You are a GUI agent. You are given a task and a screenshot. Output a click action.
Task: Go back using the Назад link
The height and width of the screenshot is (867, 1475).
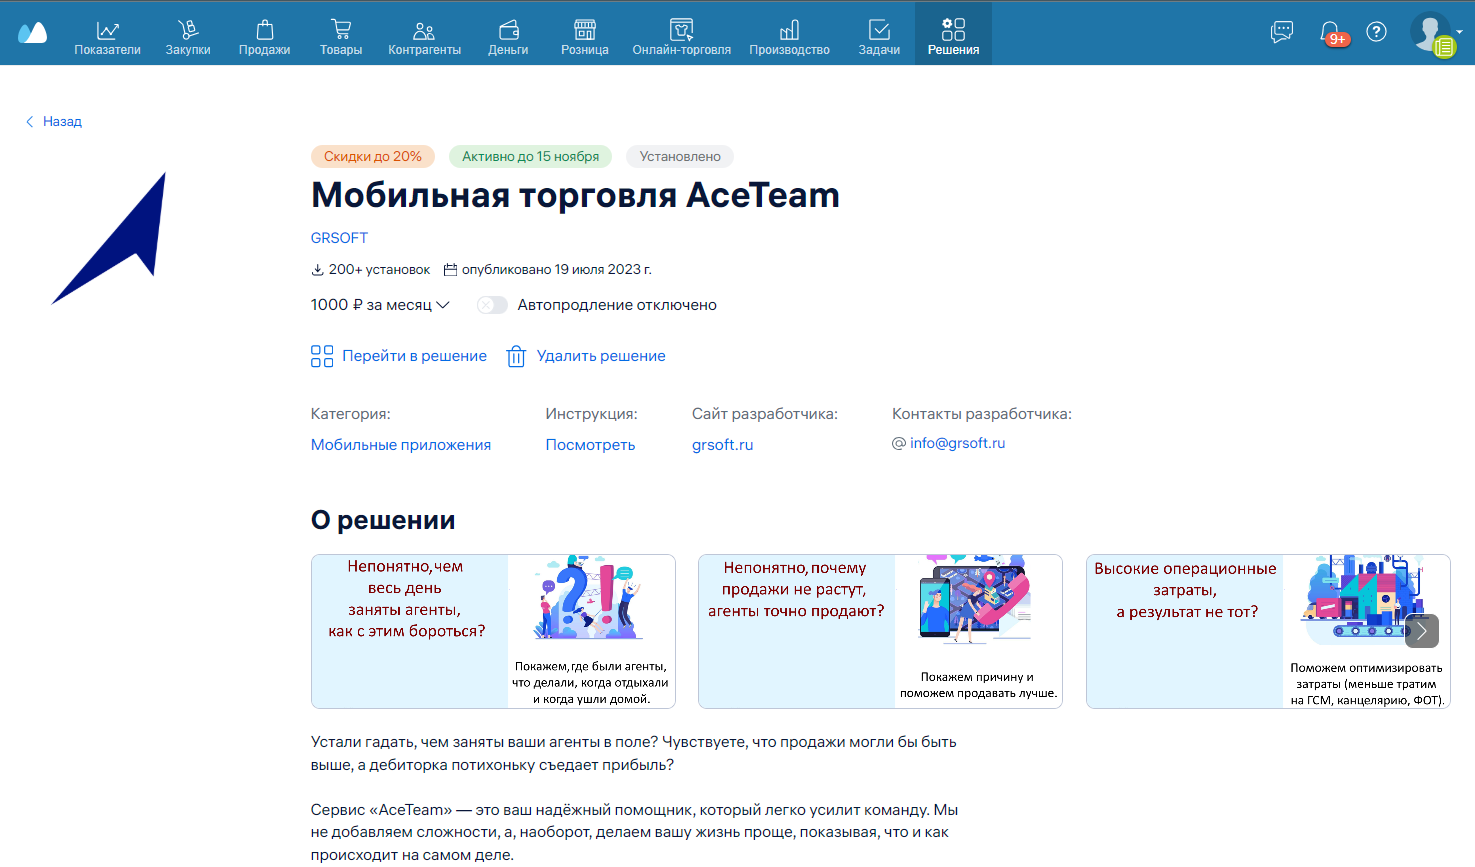pyautogui.click(x=54, y=121)
